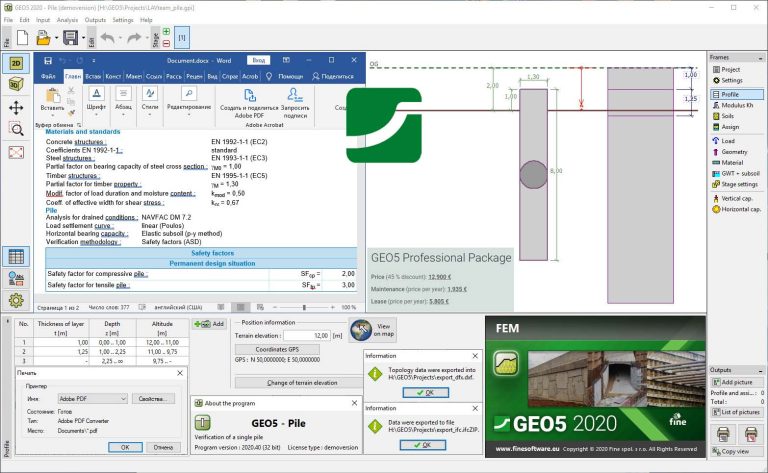
Task: Open the GWT + subsoil frame
Action: point(736,173)
